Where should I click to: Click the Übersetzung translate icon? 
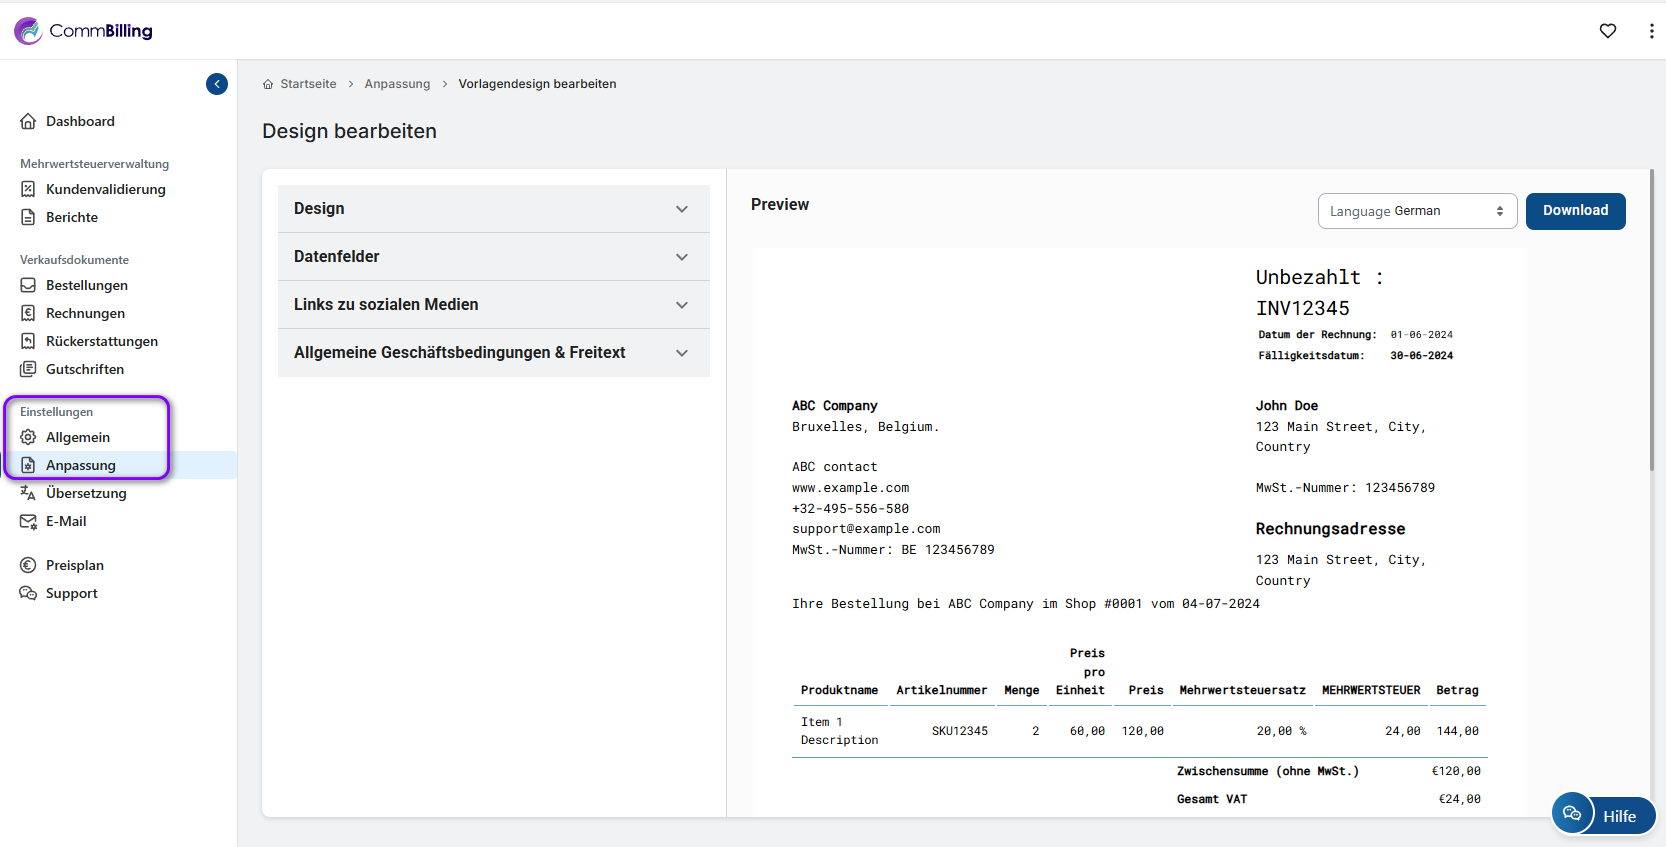(28, 493)
